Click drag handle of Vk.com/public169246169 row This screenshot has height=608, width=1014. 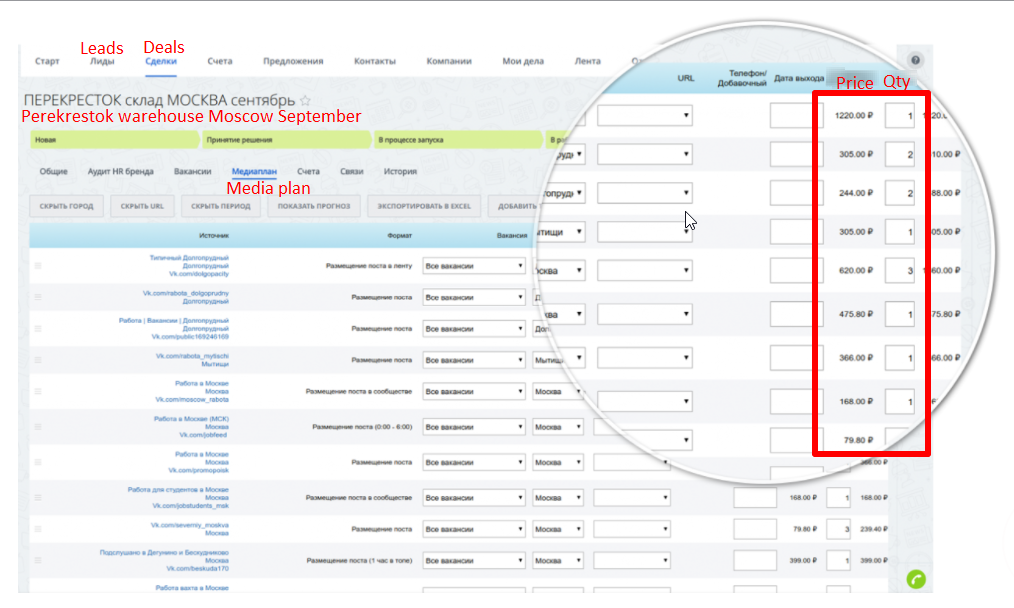click(x=38, y=329)
